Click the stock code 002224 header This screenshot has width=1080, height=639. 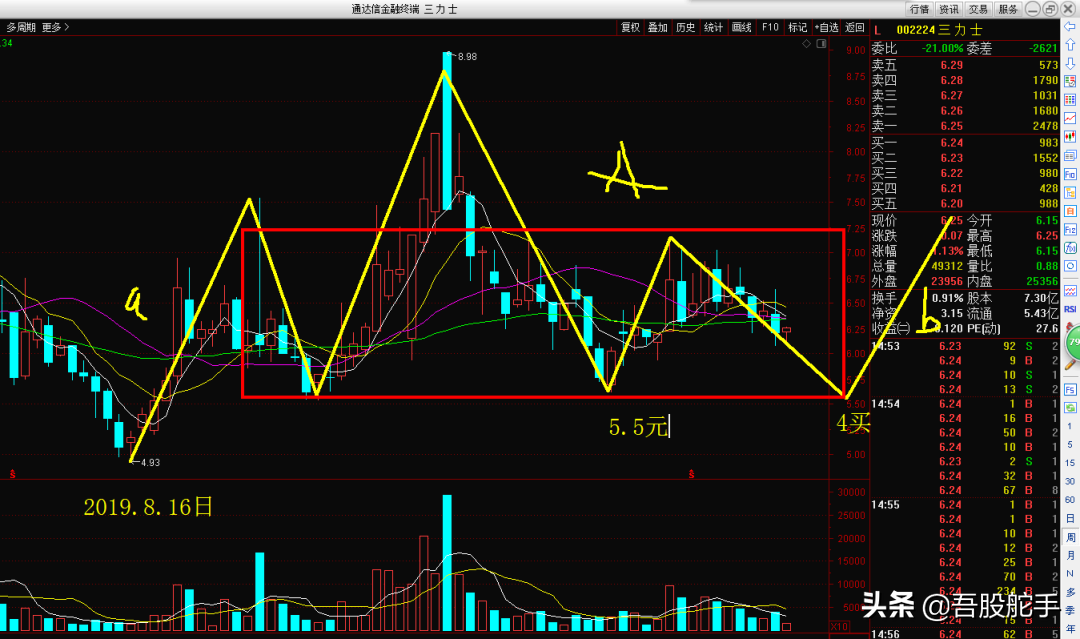click(915, 30)
